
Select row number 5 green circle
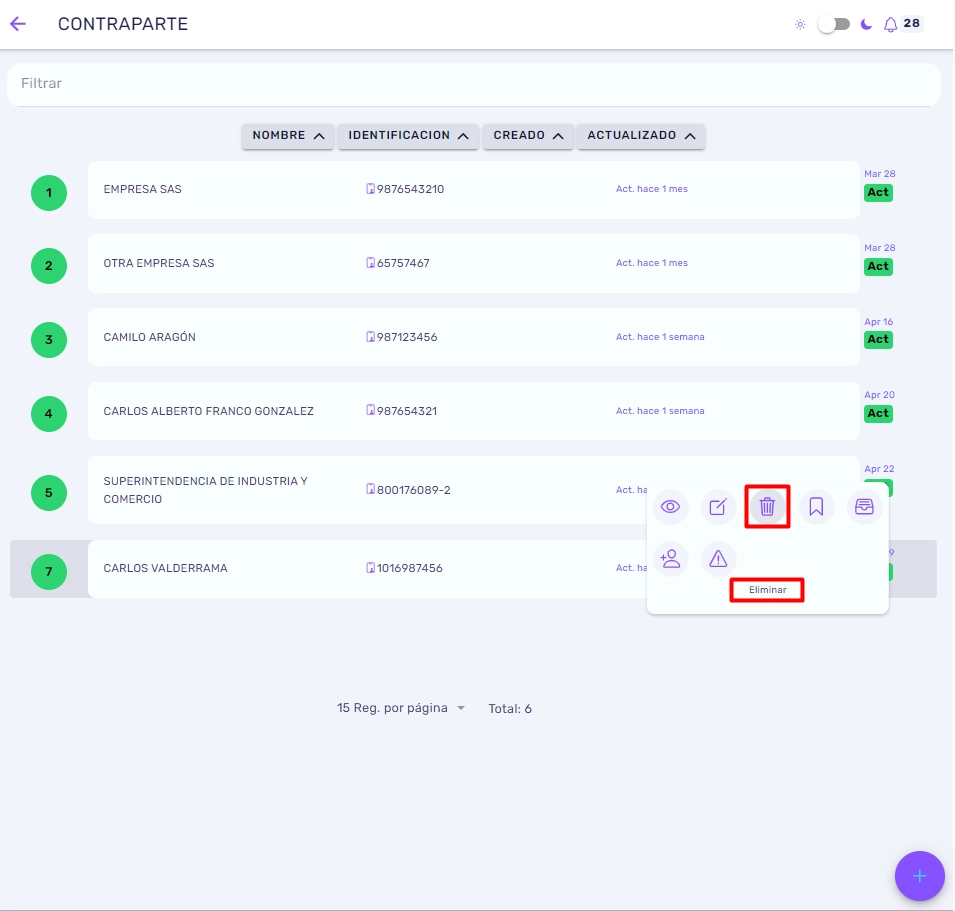[49, 493]
